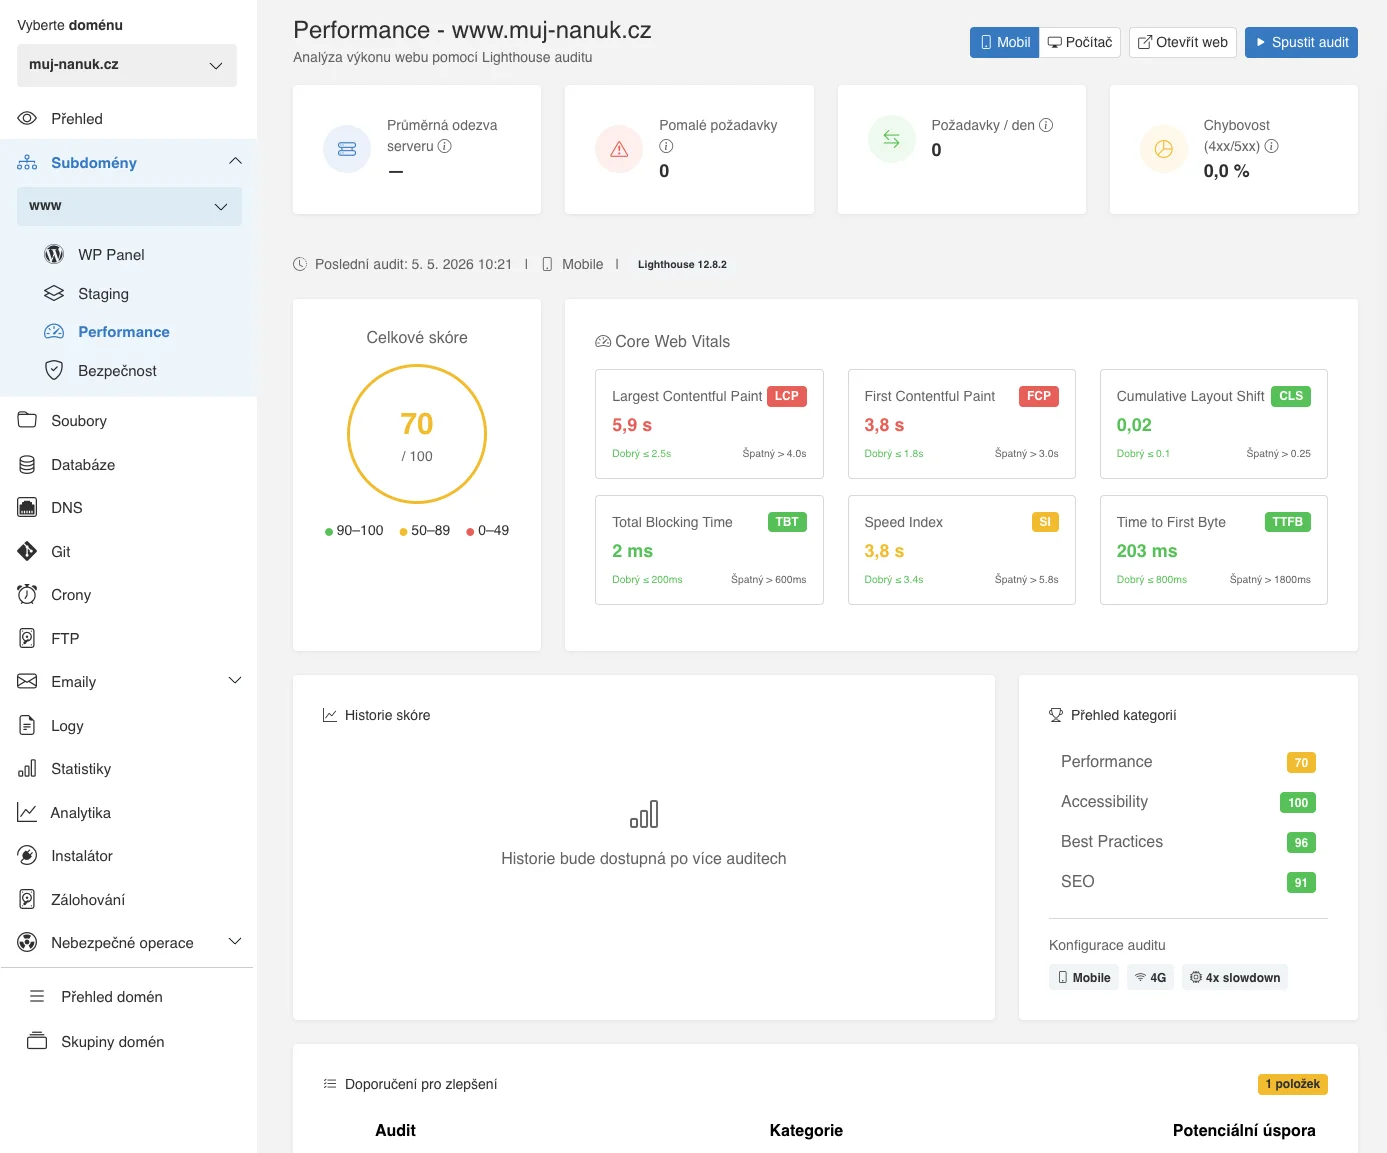Click the Speed Index card
Screen dimensions: 1387x1153
pos(962,550)
